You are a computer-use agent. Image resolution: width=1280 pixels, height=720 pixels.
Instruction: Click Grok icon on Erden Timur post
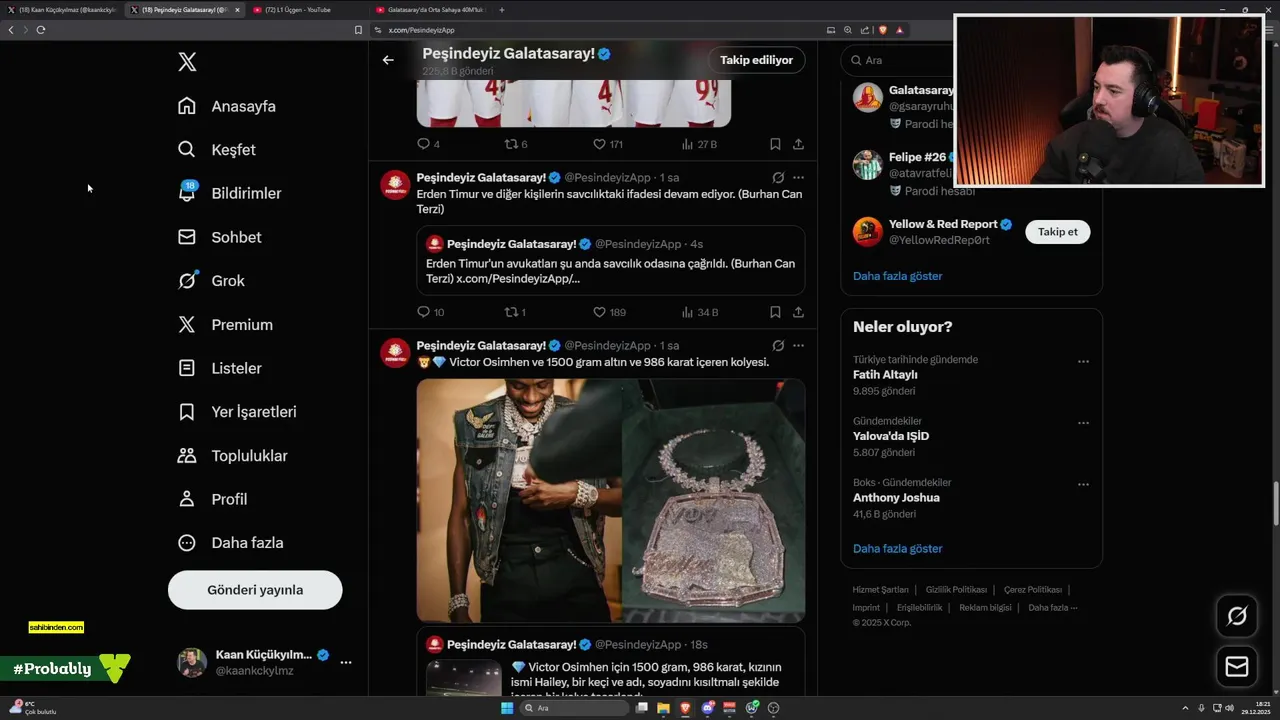tap(778, 177)
